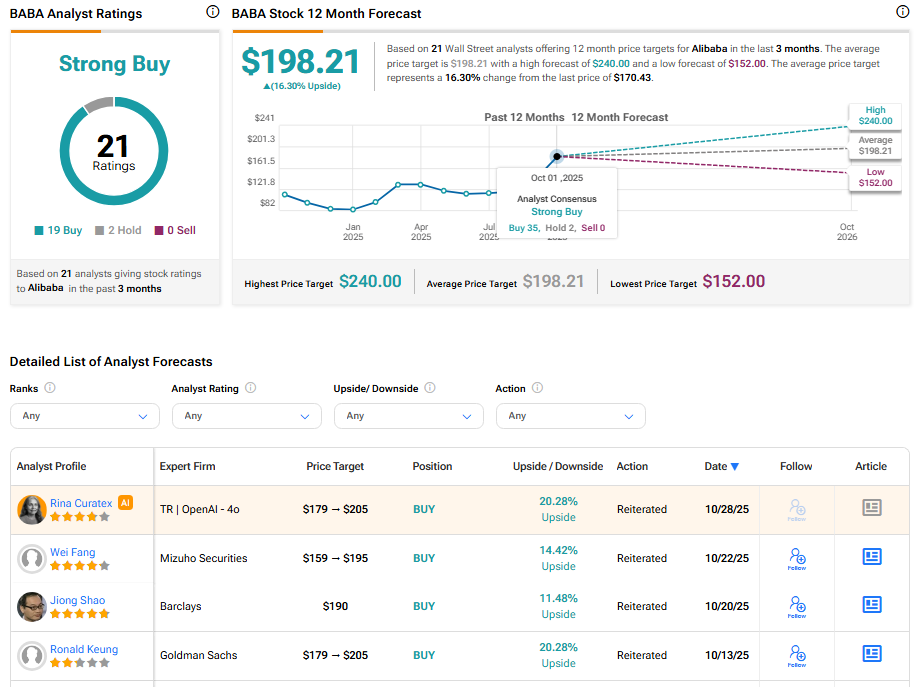Open the Ranks dropdown
Viewport: 917px width, 687px height.
(85, 416)
